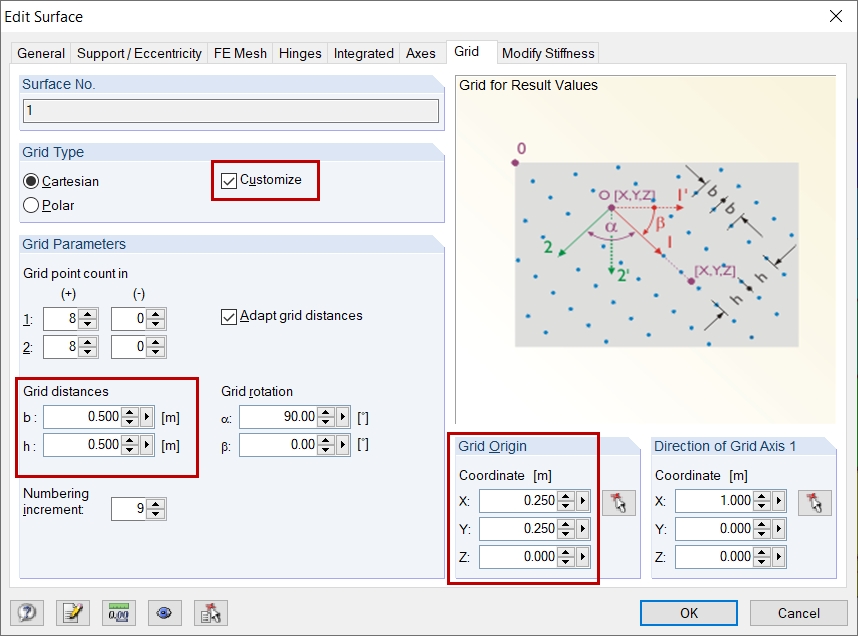
Task: Open the help icon button
Action: 27,612
